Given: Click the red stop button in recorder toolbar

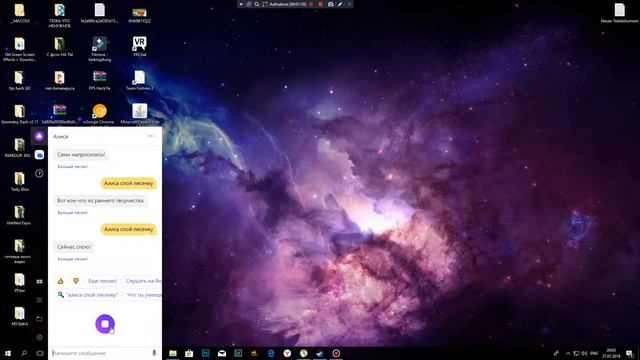Looking at the screenshot, I should [320, 4].
